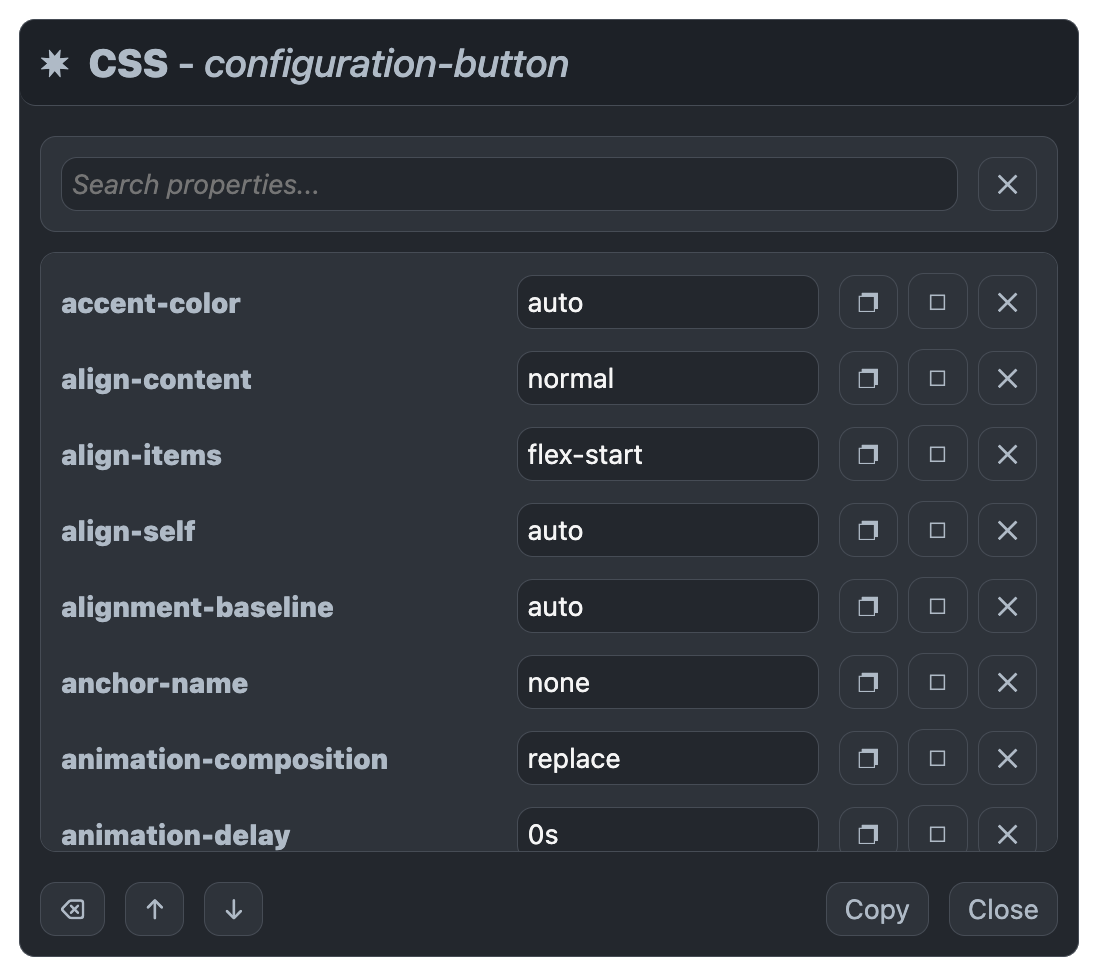Click the up arrow navigation icon
The image size is (1098, 977).
[x=153, y=909]
